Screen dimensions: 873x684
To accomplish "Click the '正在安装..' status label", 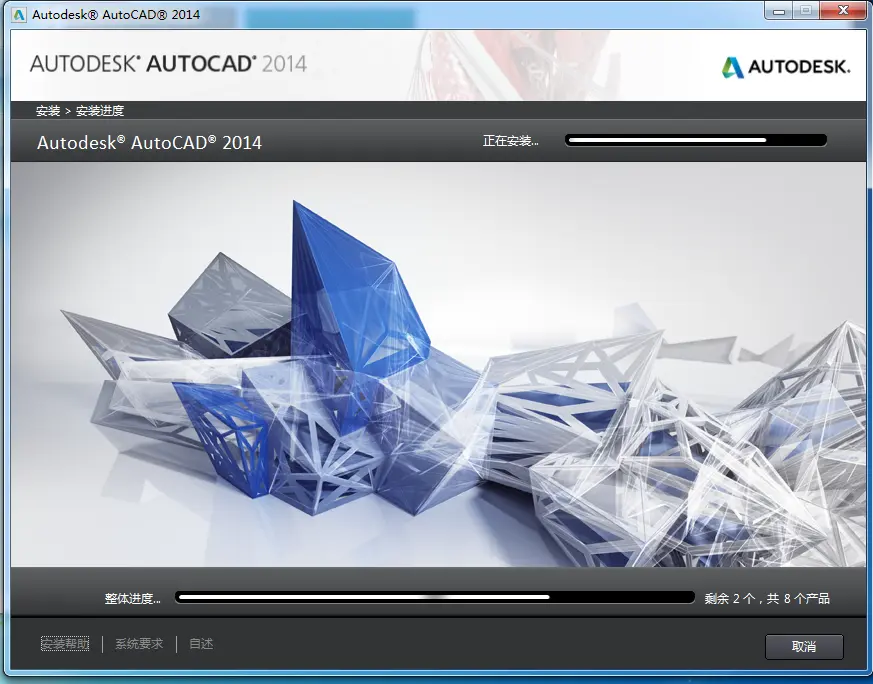I will [x=511, y=141].
